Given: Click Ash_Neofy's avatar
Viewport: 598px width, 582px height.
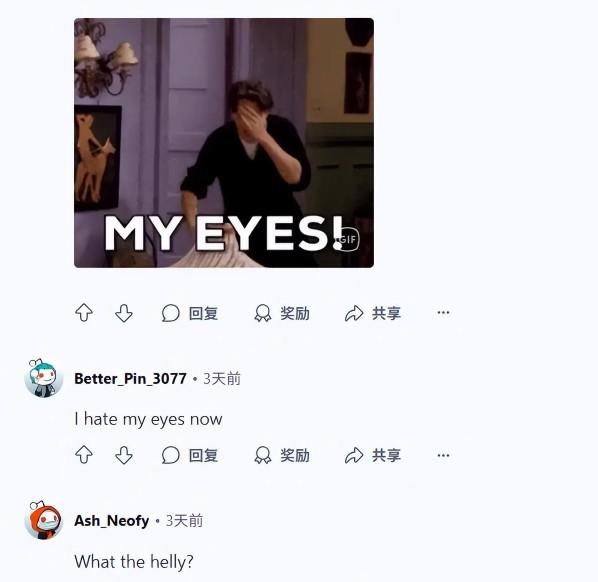Looking at the screenshot, I should click(43, 520).
